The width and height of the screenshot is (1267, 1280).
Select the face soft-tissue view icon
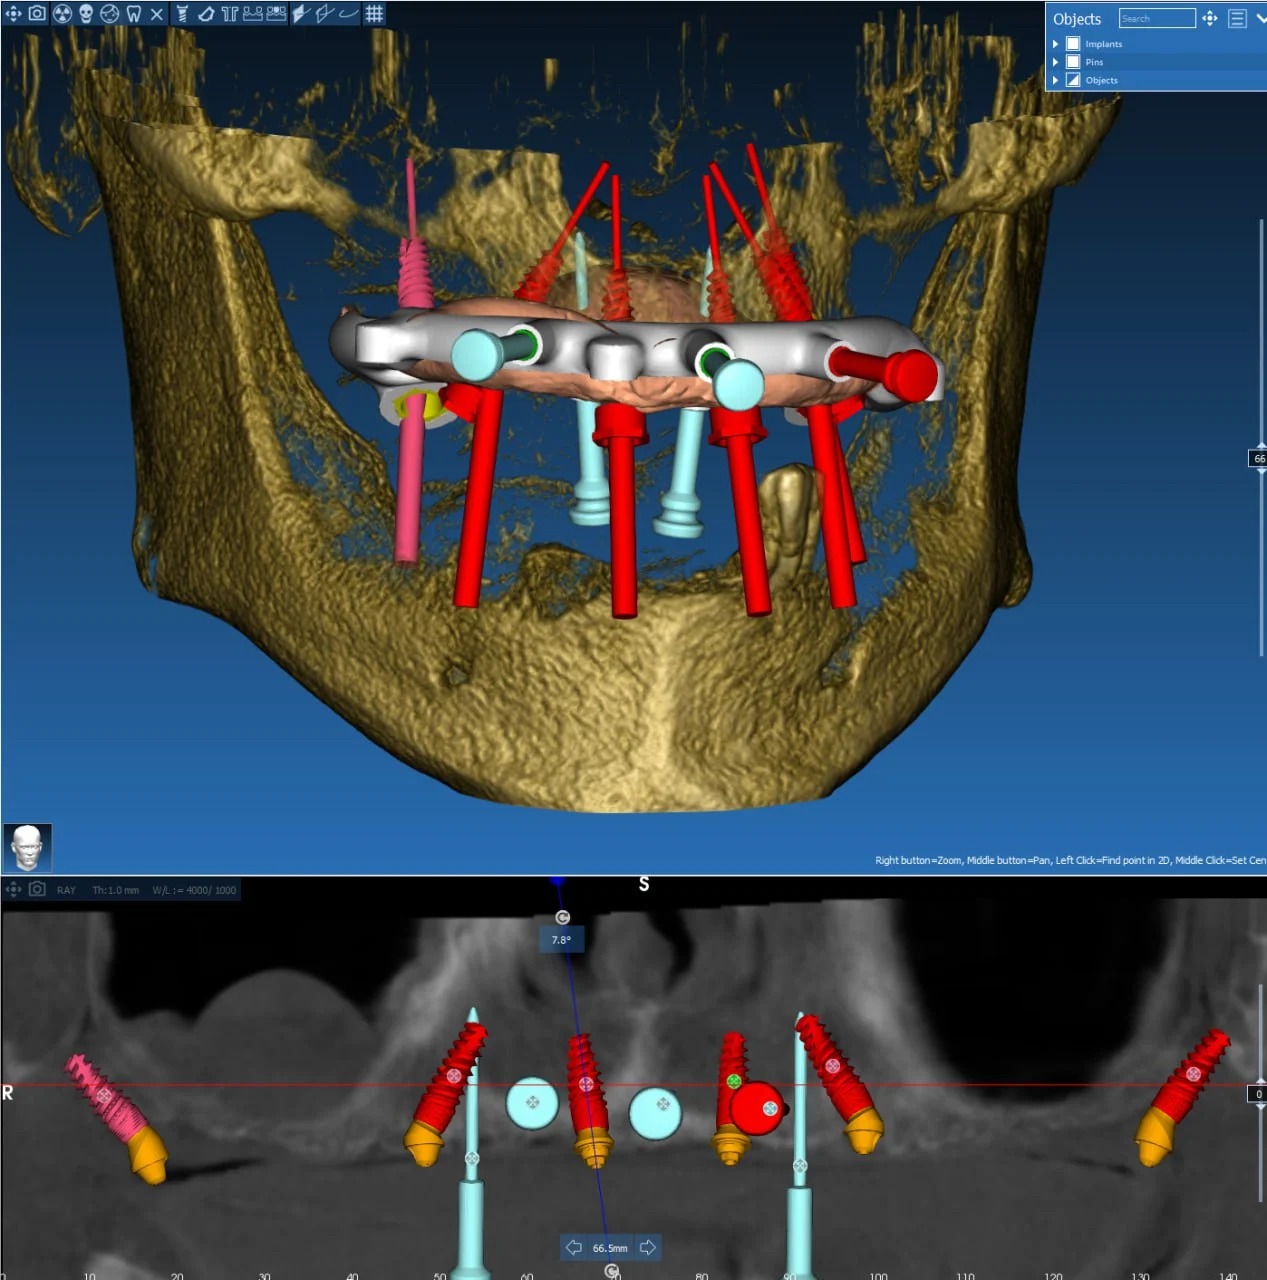click(110, 13)
